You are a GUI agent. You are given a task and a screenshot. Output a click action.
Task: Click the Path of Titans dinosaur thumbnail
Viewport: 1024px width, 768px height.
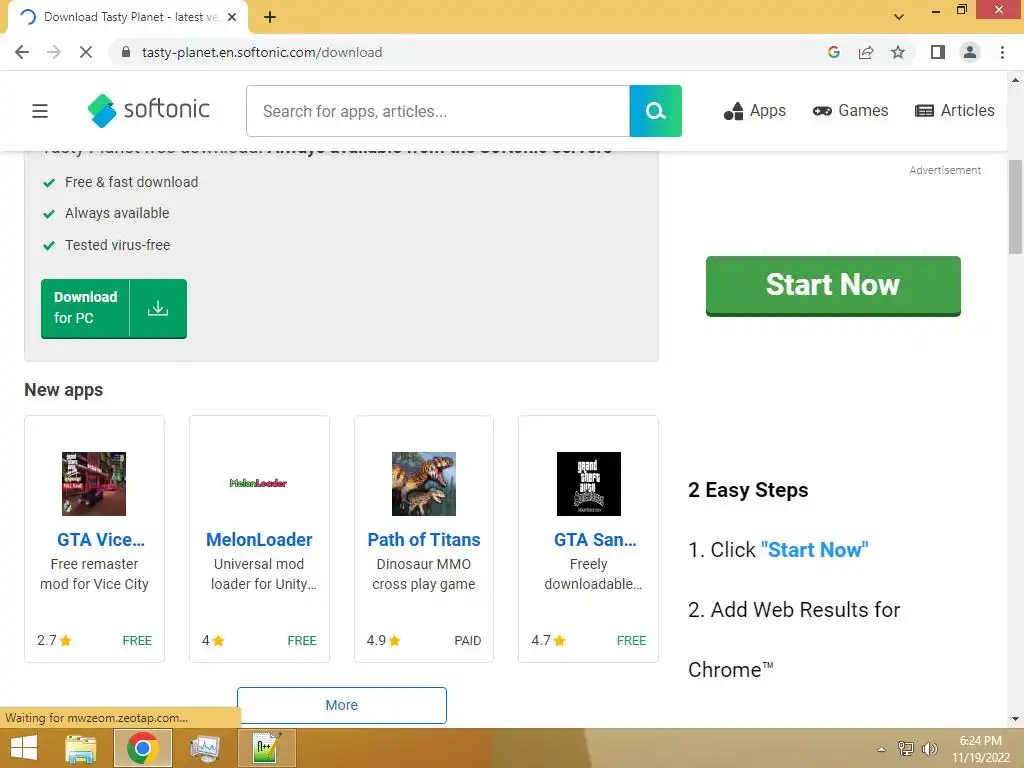[x=424, y=484]
